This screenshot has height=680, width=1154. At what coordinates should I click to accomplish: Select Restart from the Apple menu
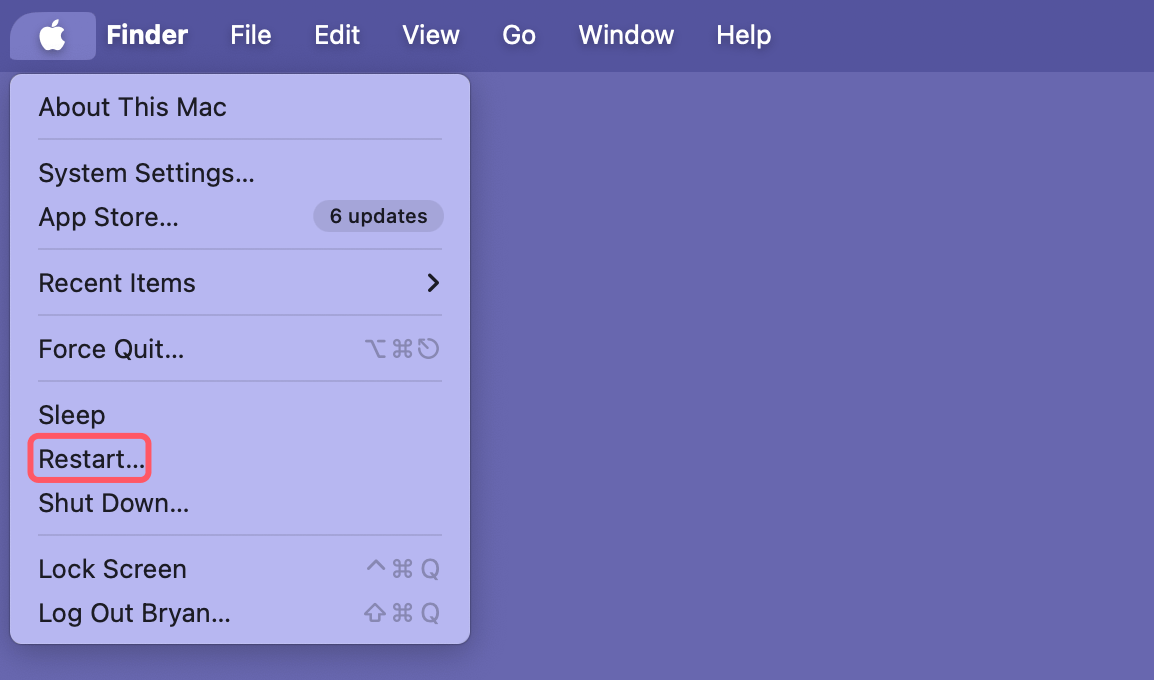point(91,459)
